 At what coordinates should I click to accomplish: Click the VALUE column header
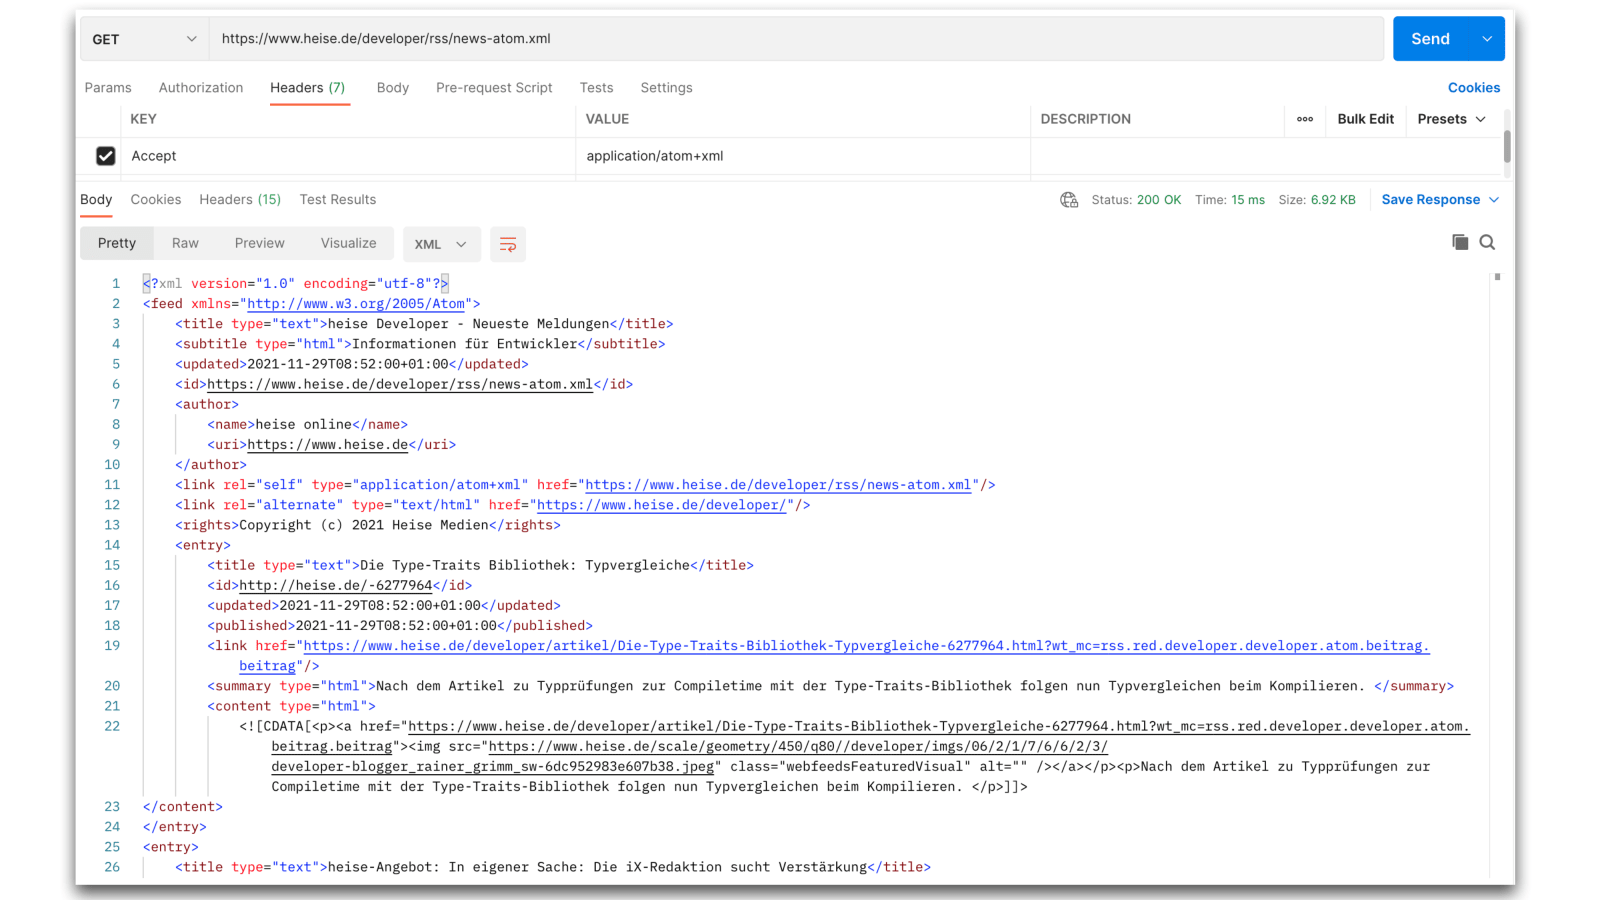(x=607, y=119)
